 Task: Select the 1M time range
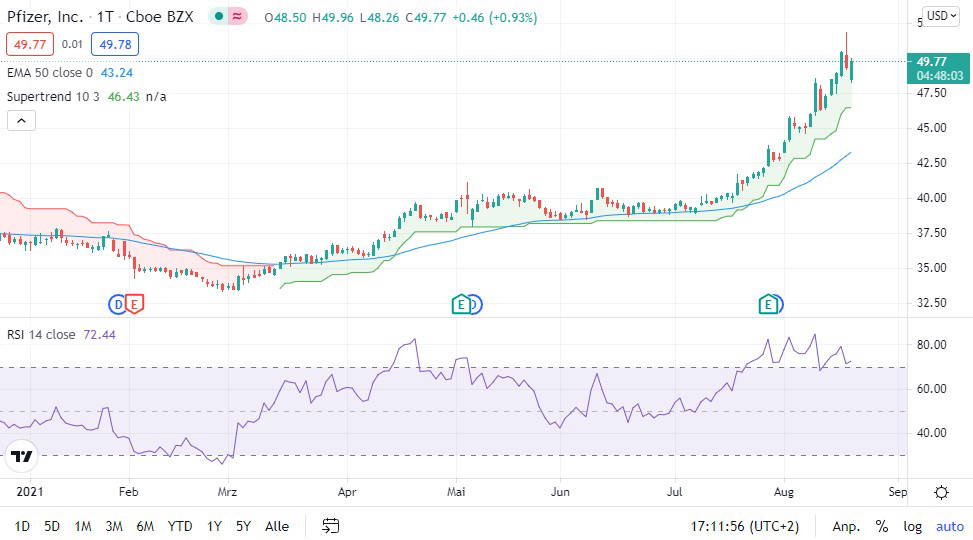click(x=83, y=526)
